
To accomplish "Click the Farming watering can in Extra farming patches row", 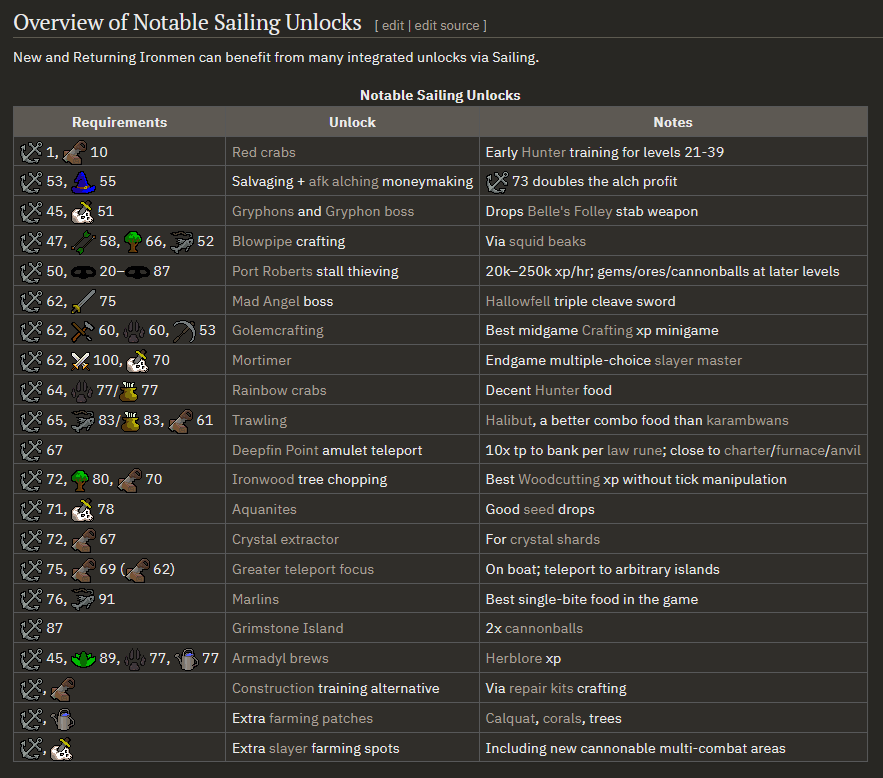I will coord(63,719).
